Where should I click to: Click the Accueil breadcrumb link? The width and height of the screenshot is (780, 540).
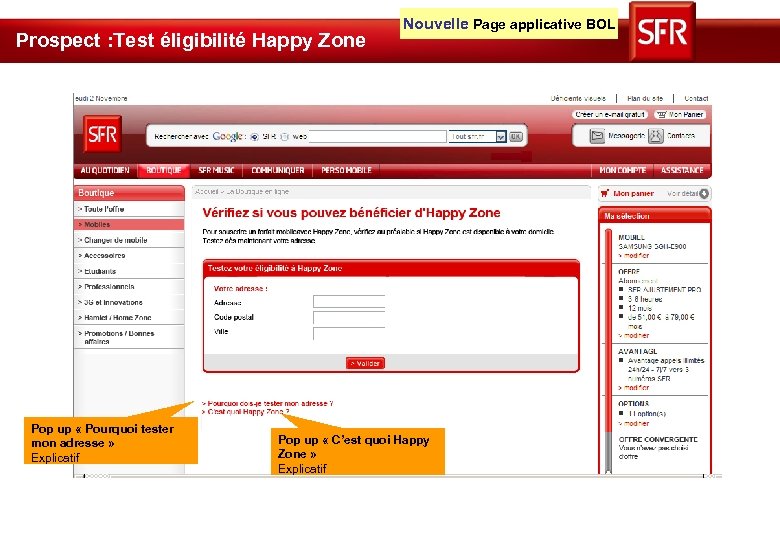pos(206,191)
